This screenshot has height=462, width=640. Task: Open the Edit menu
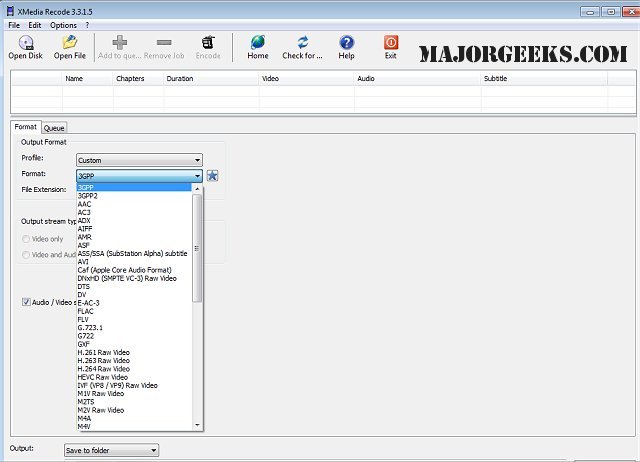[x=35, y=25]
